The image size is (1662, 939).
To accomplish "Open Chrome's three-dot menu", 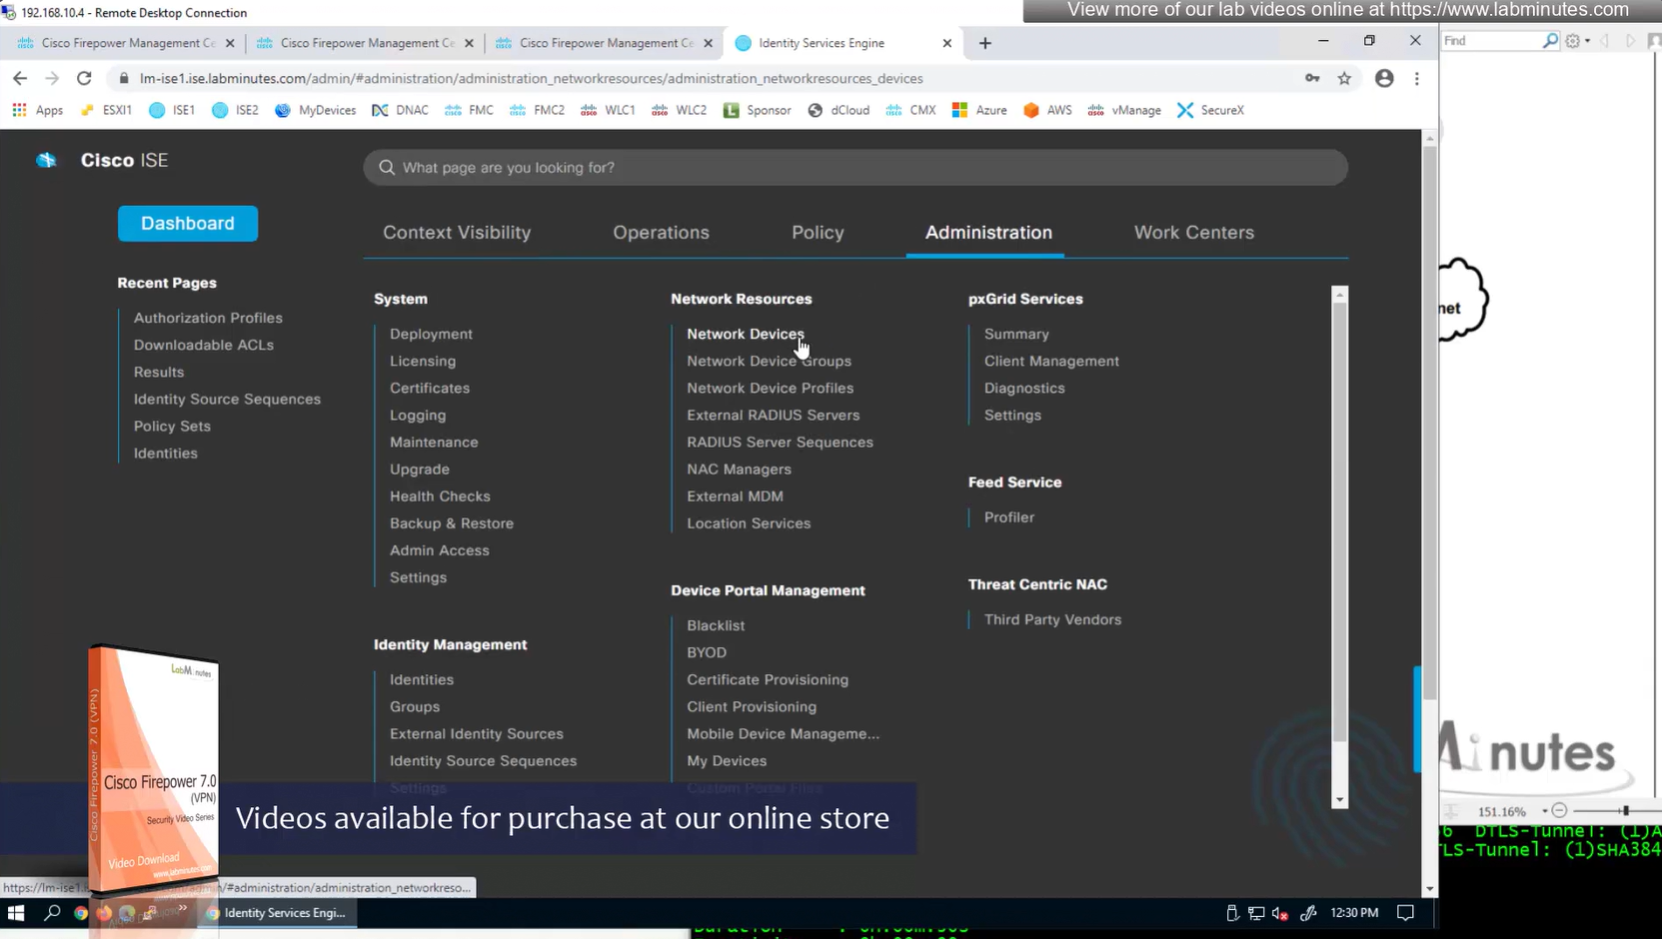I will coord(1416,78).
